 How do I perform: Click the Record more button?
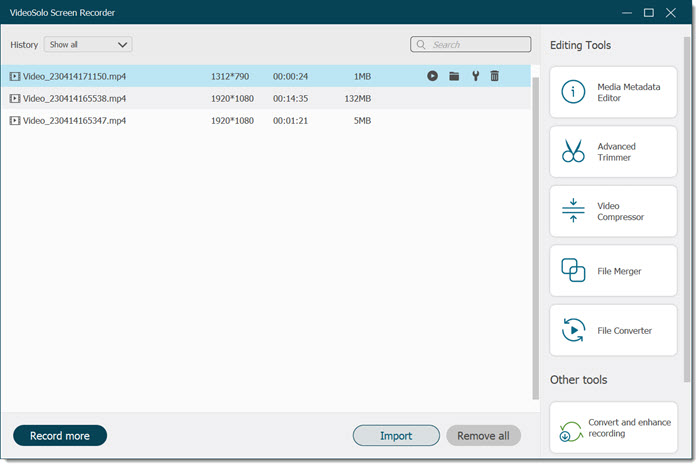60,436
